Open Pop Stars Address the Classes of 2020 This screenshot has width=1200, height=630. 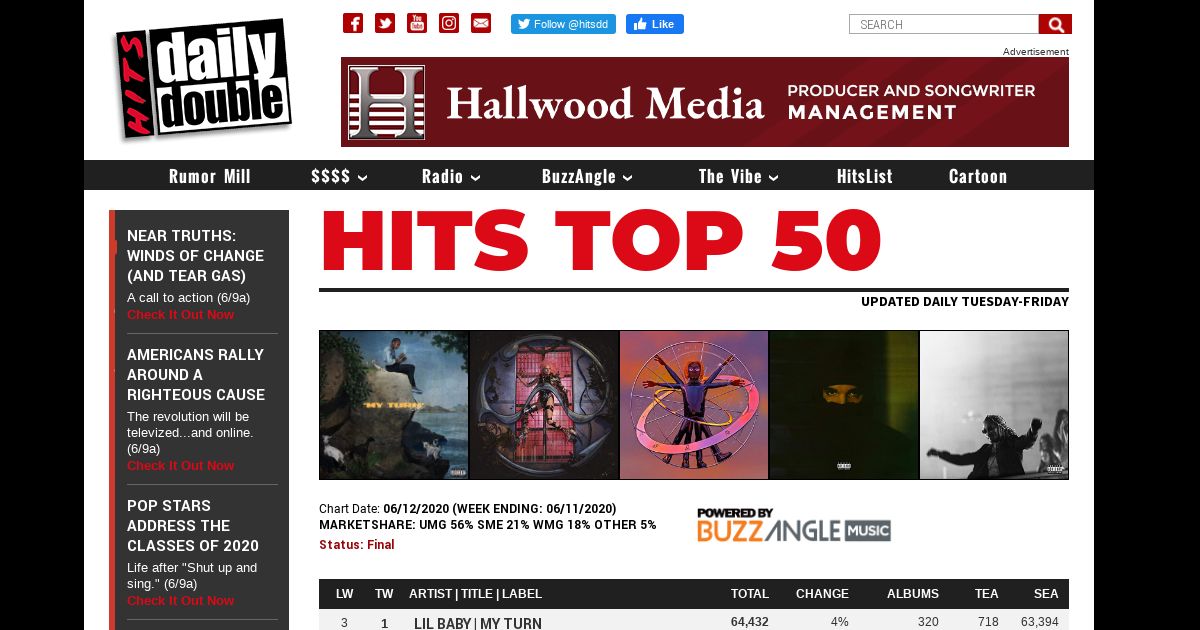(x=193, y=526)
